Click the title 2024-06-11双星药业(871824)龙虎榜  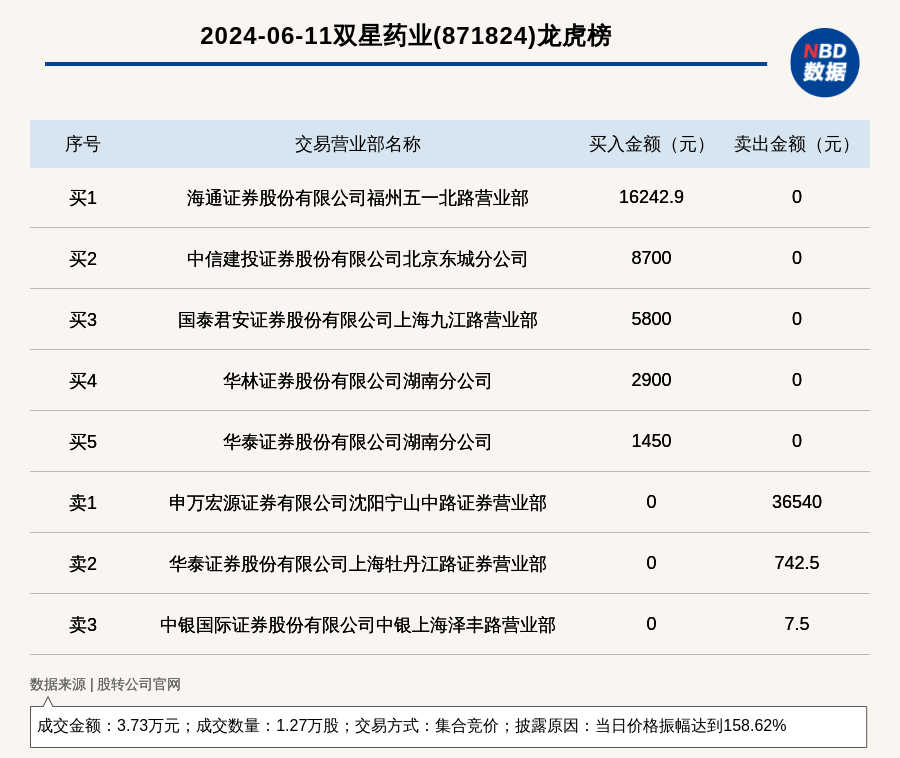[406, 36]
